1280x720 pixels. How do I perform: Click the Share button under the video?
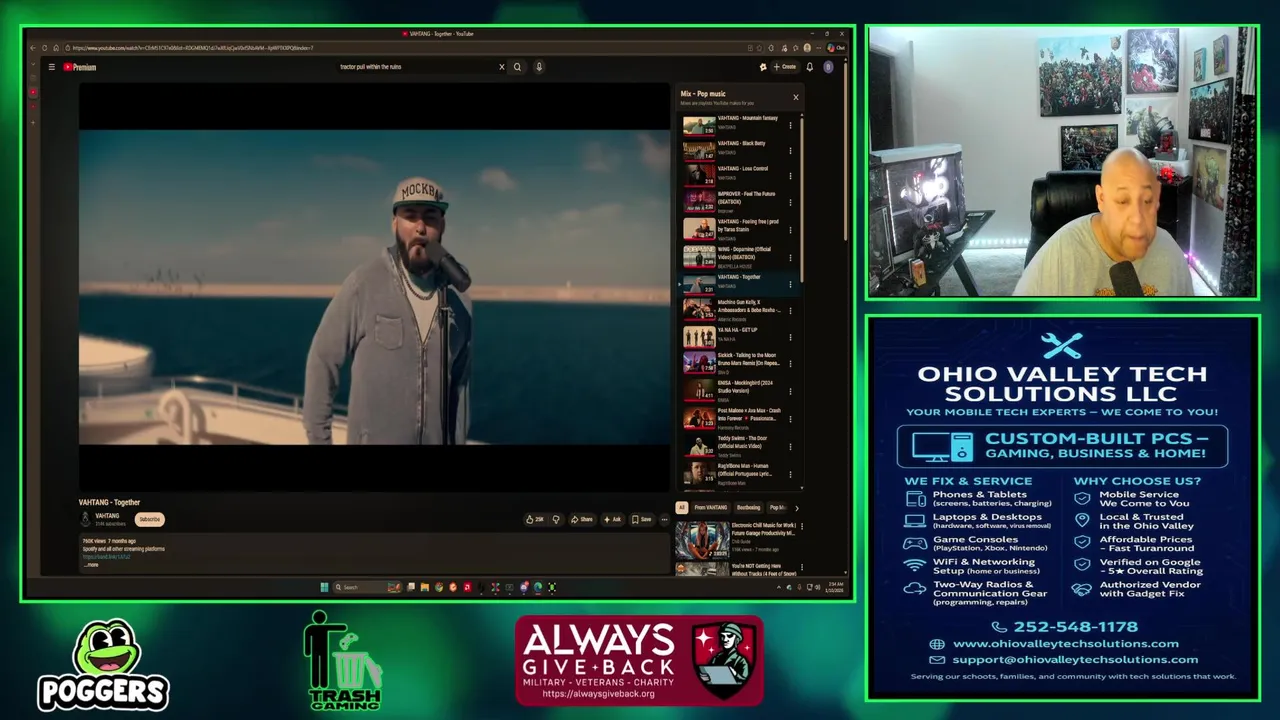click(582, 519)
